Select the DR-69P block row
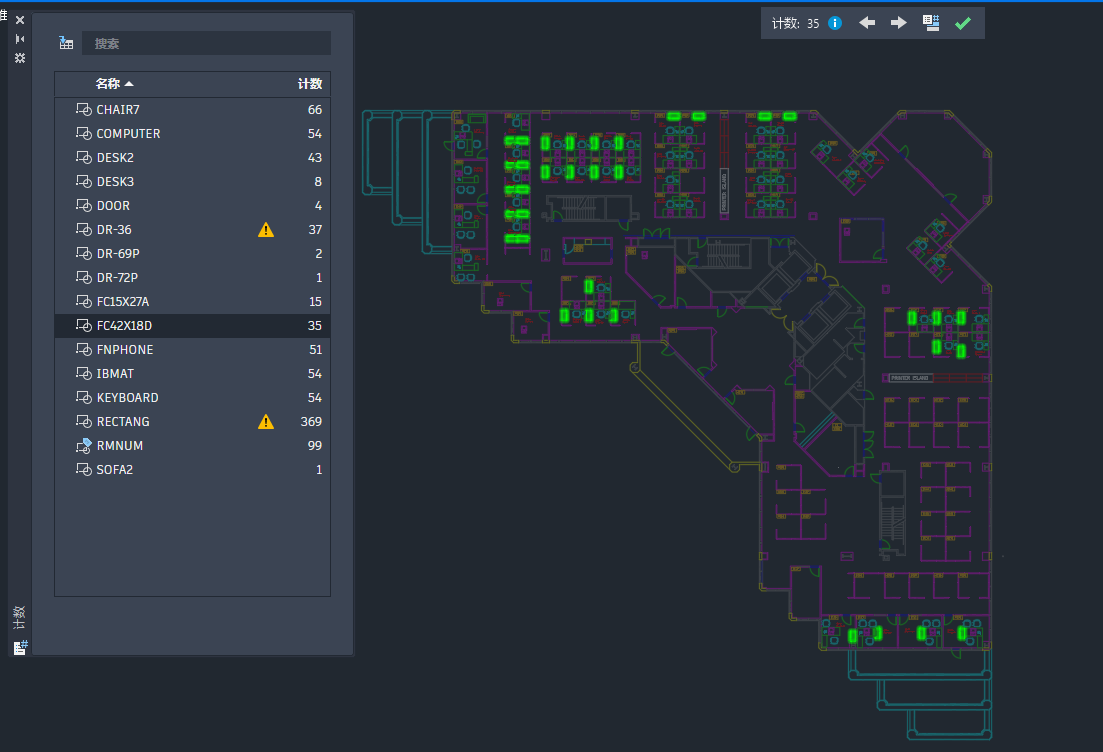 192,253
